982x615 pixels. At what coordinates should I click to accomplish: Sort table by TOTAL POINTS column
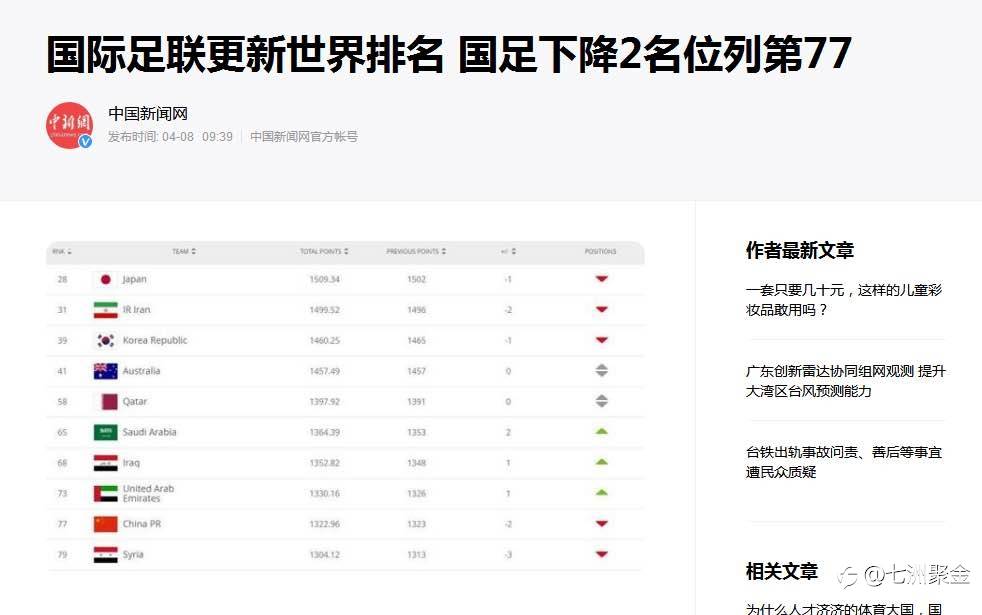pos(324,252)
